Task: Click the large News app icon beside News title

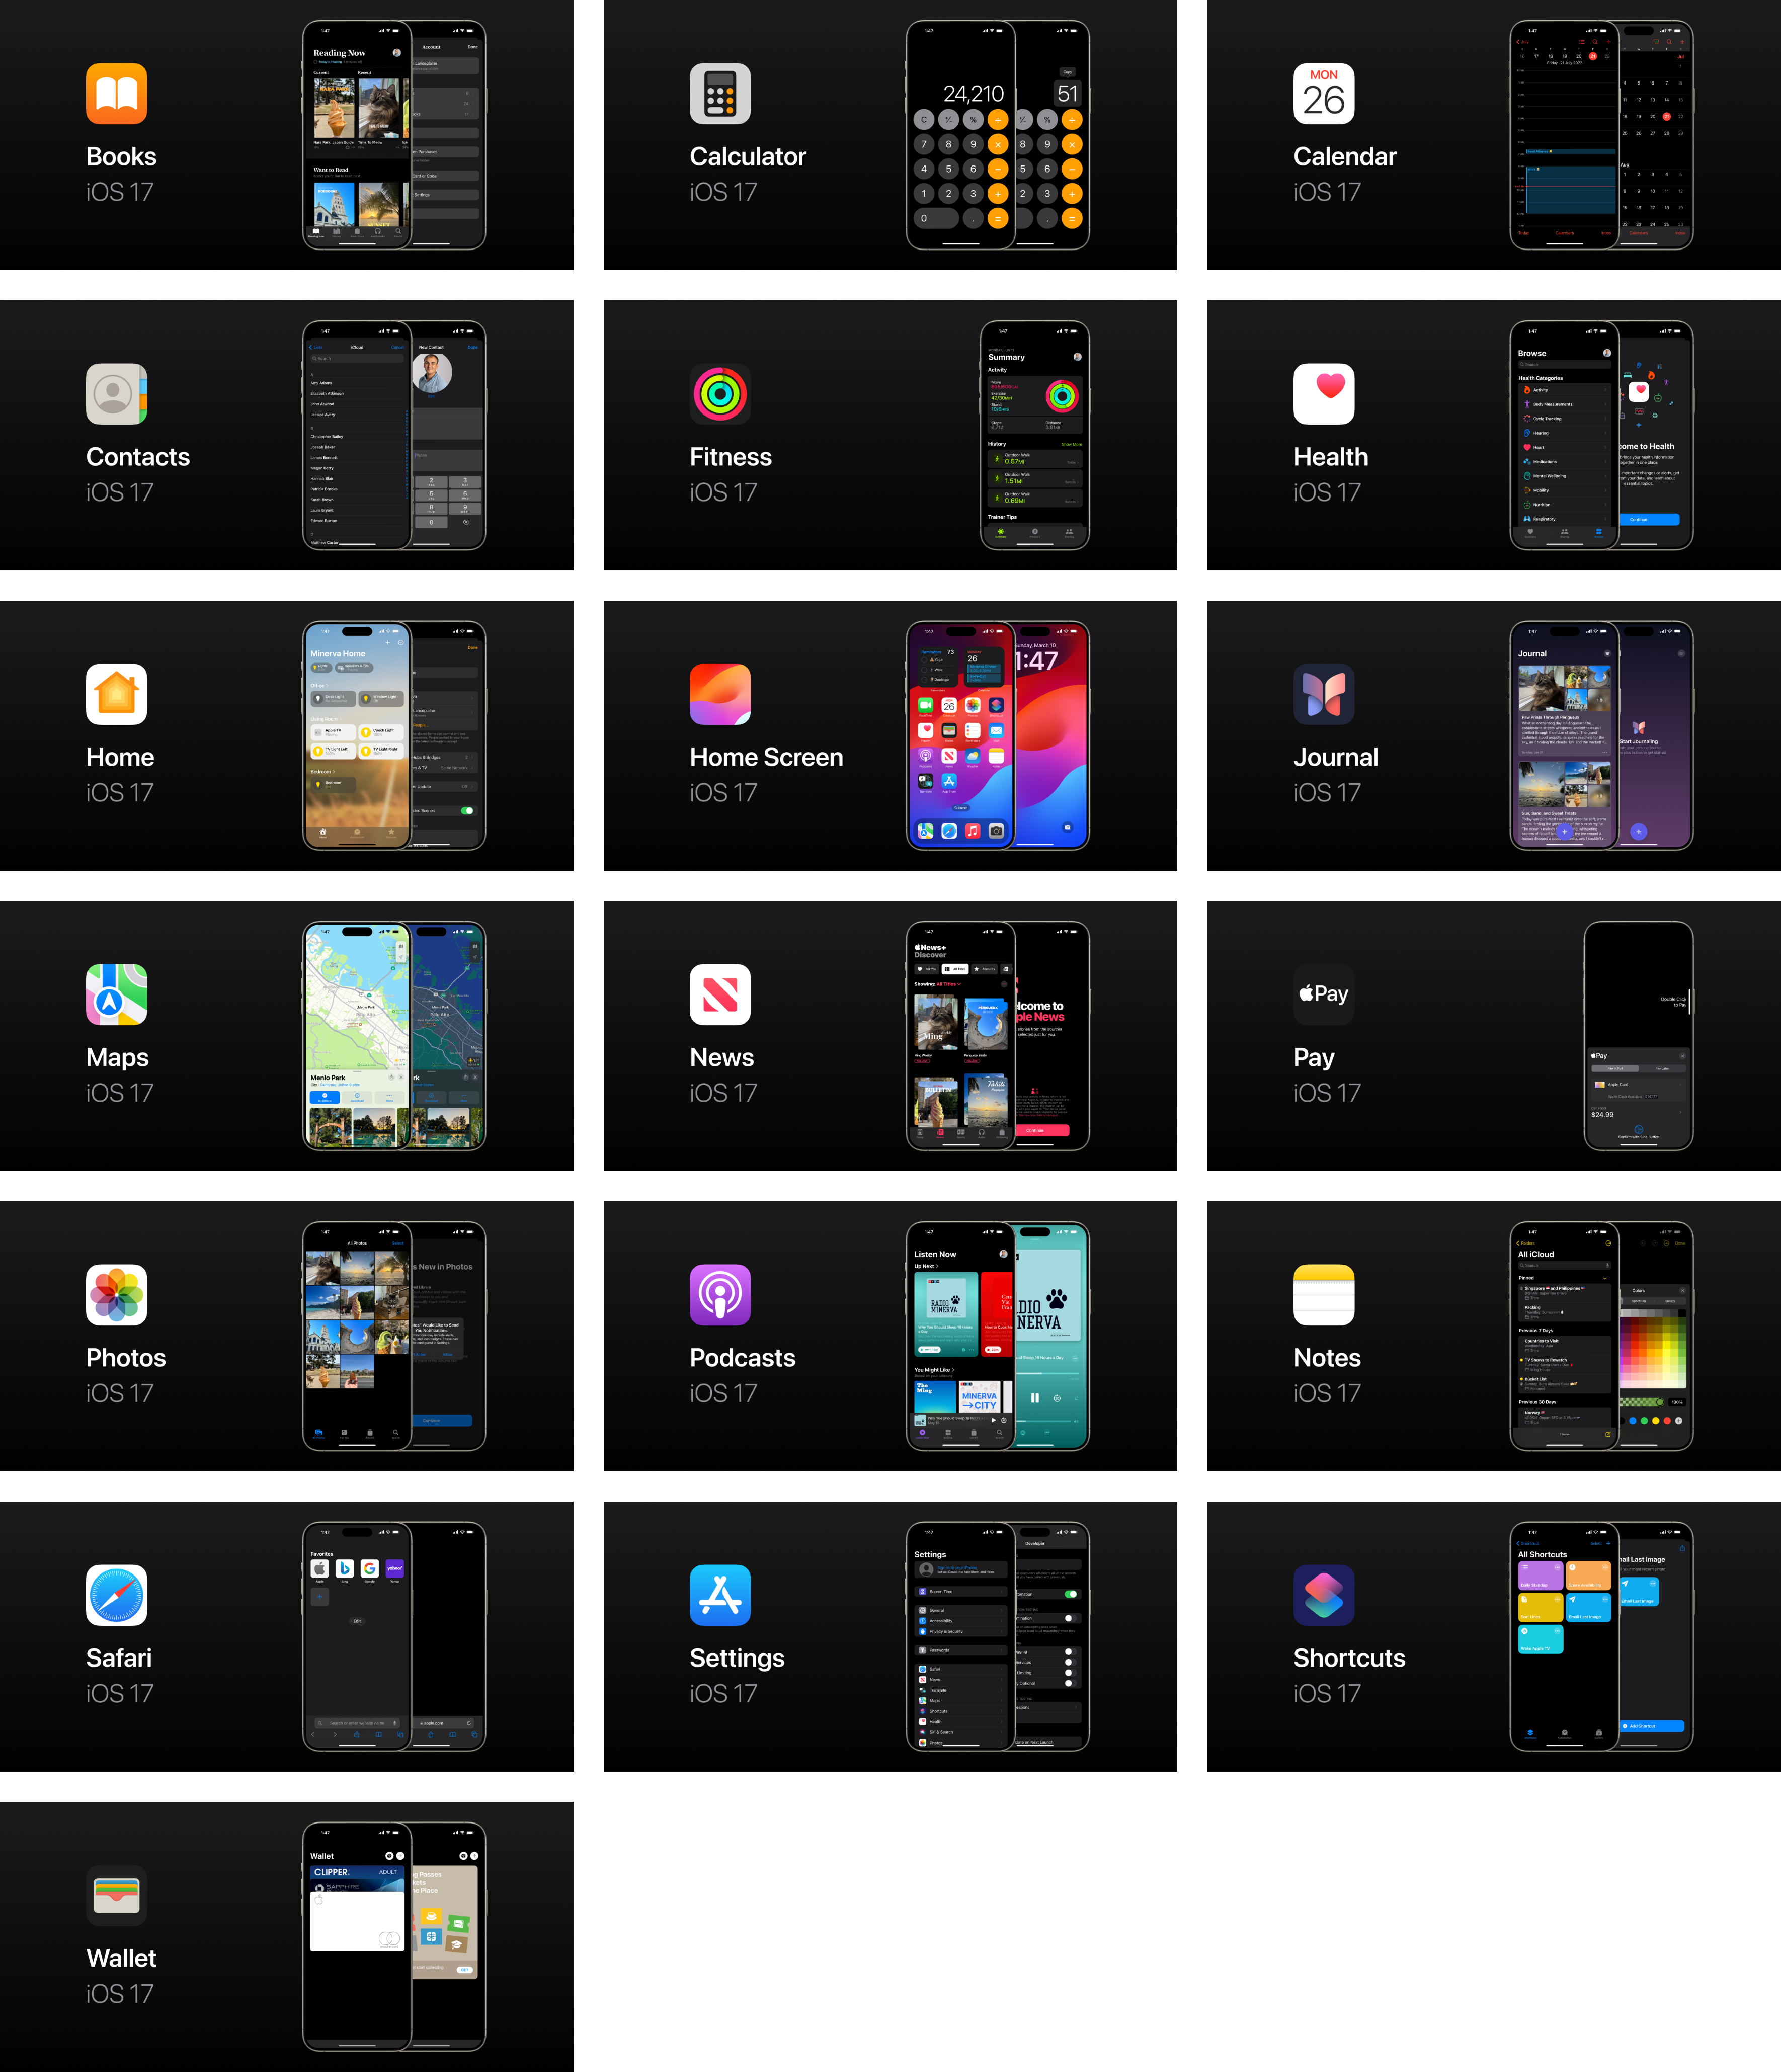Action: pos(720,994)
